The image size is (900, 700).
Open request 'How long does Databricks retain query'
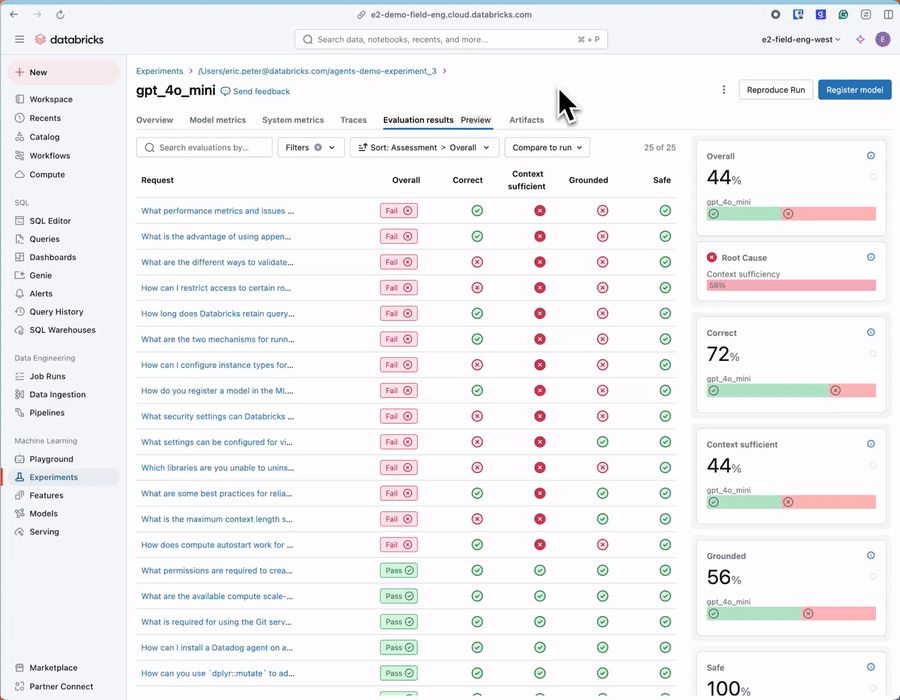(218, 314)
